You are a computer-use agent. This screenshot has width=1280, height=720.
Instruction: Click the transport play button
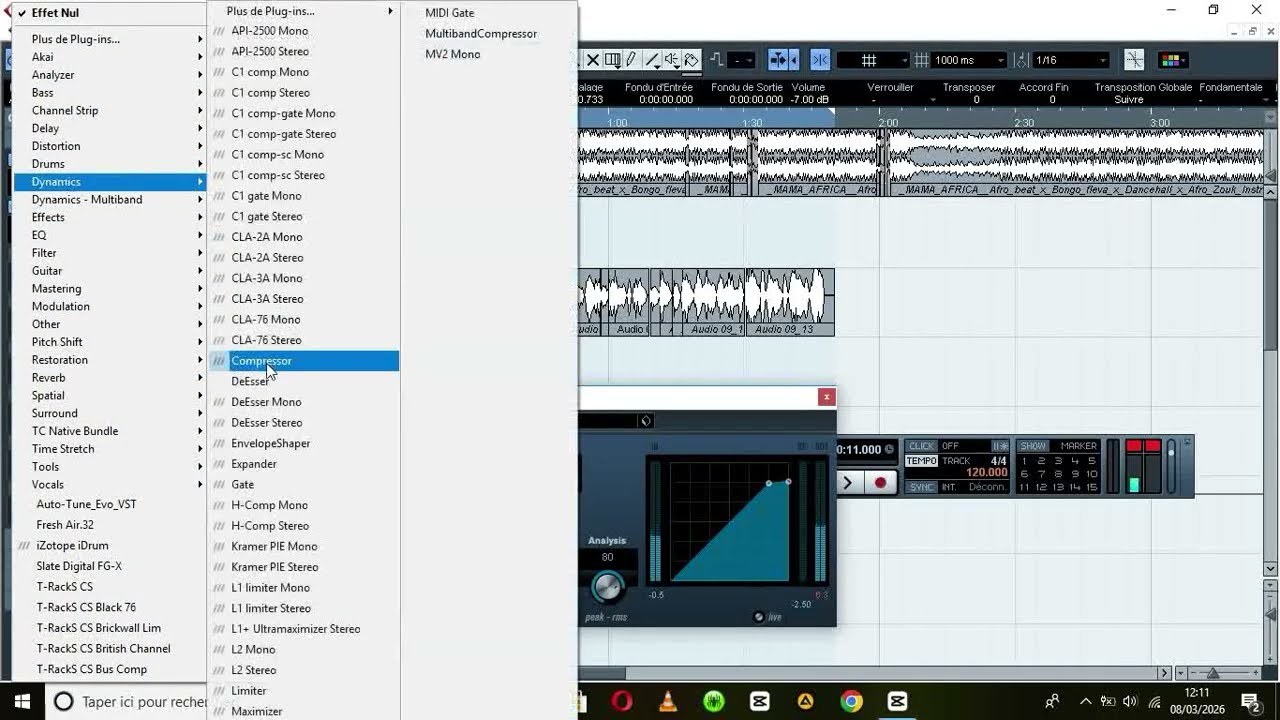(848, 483)
